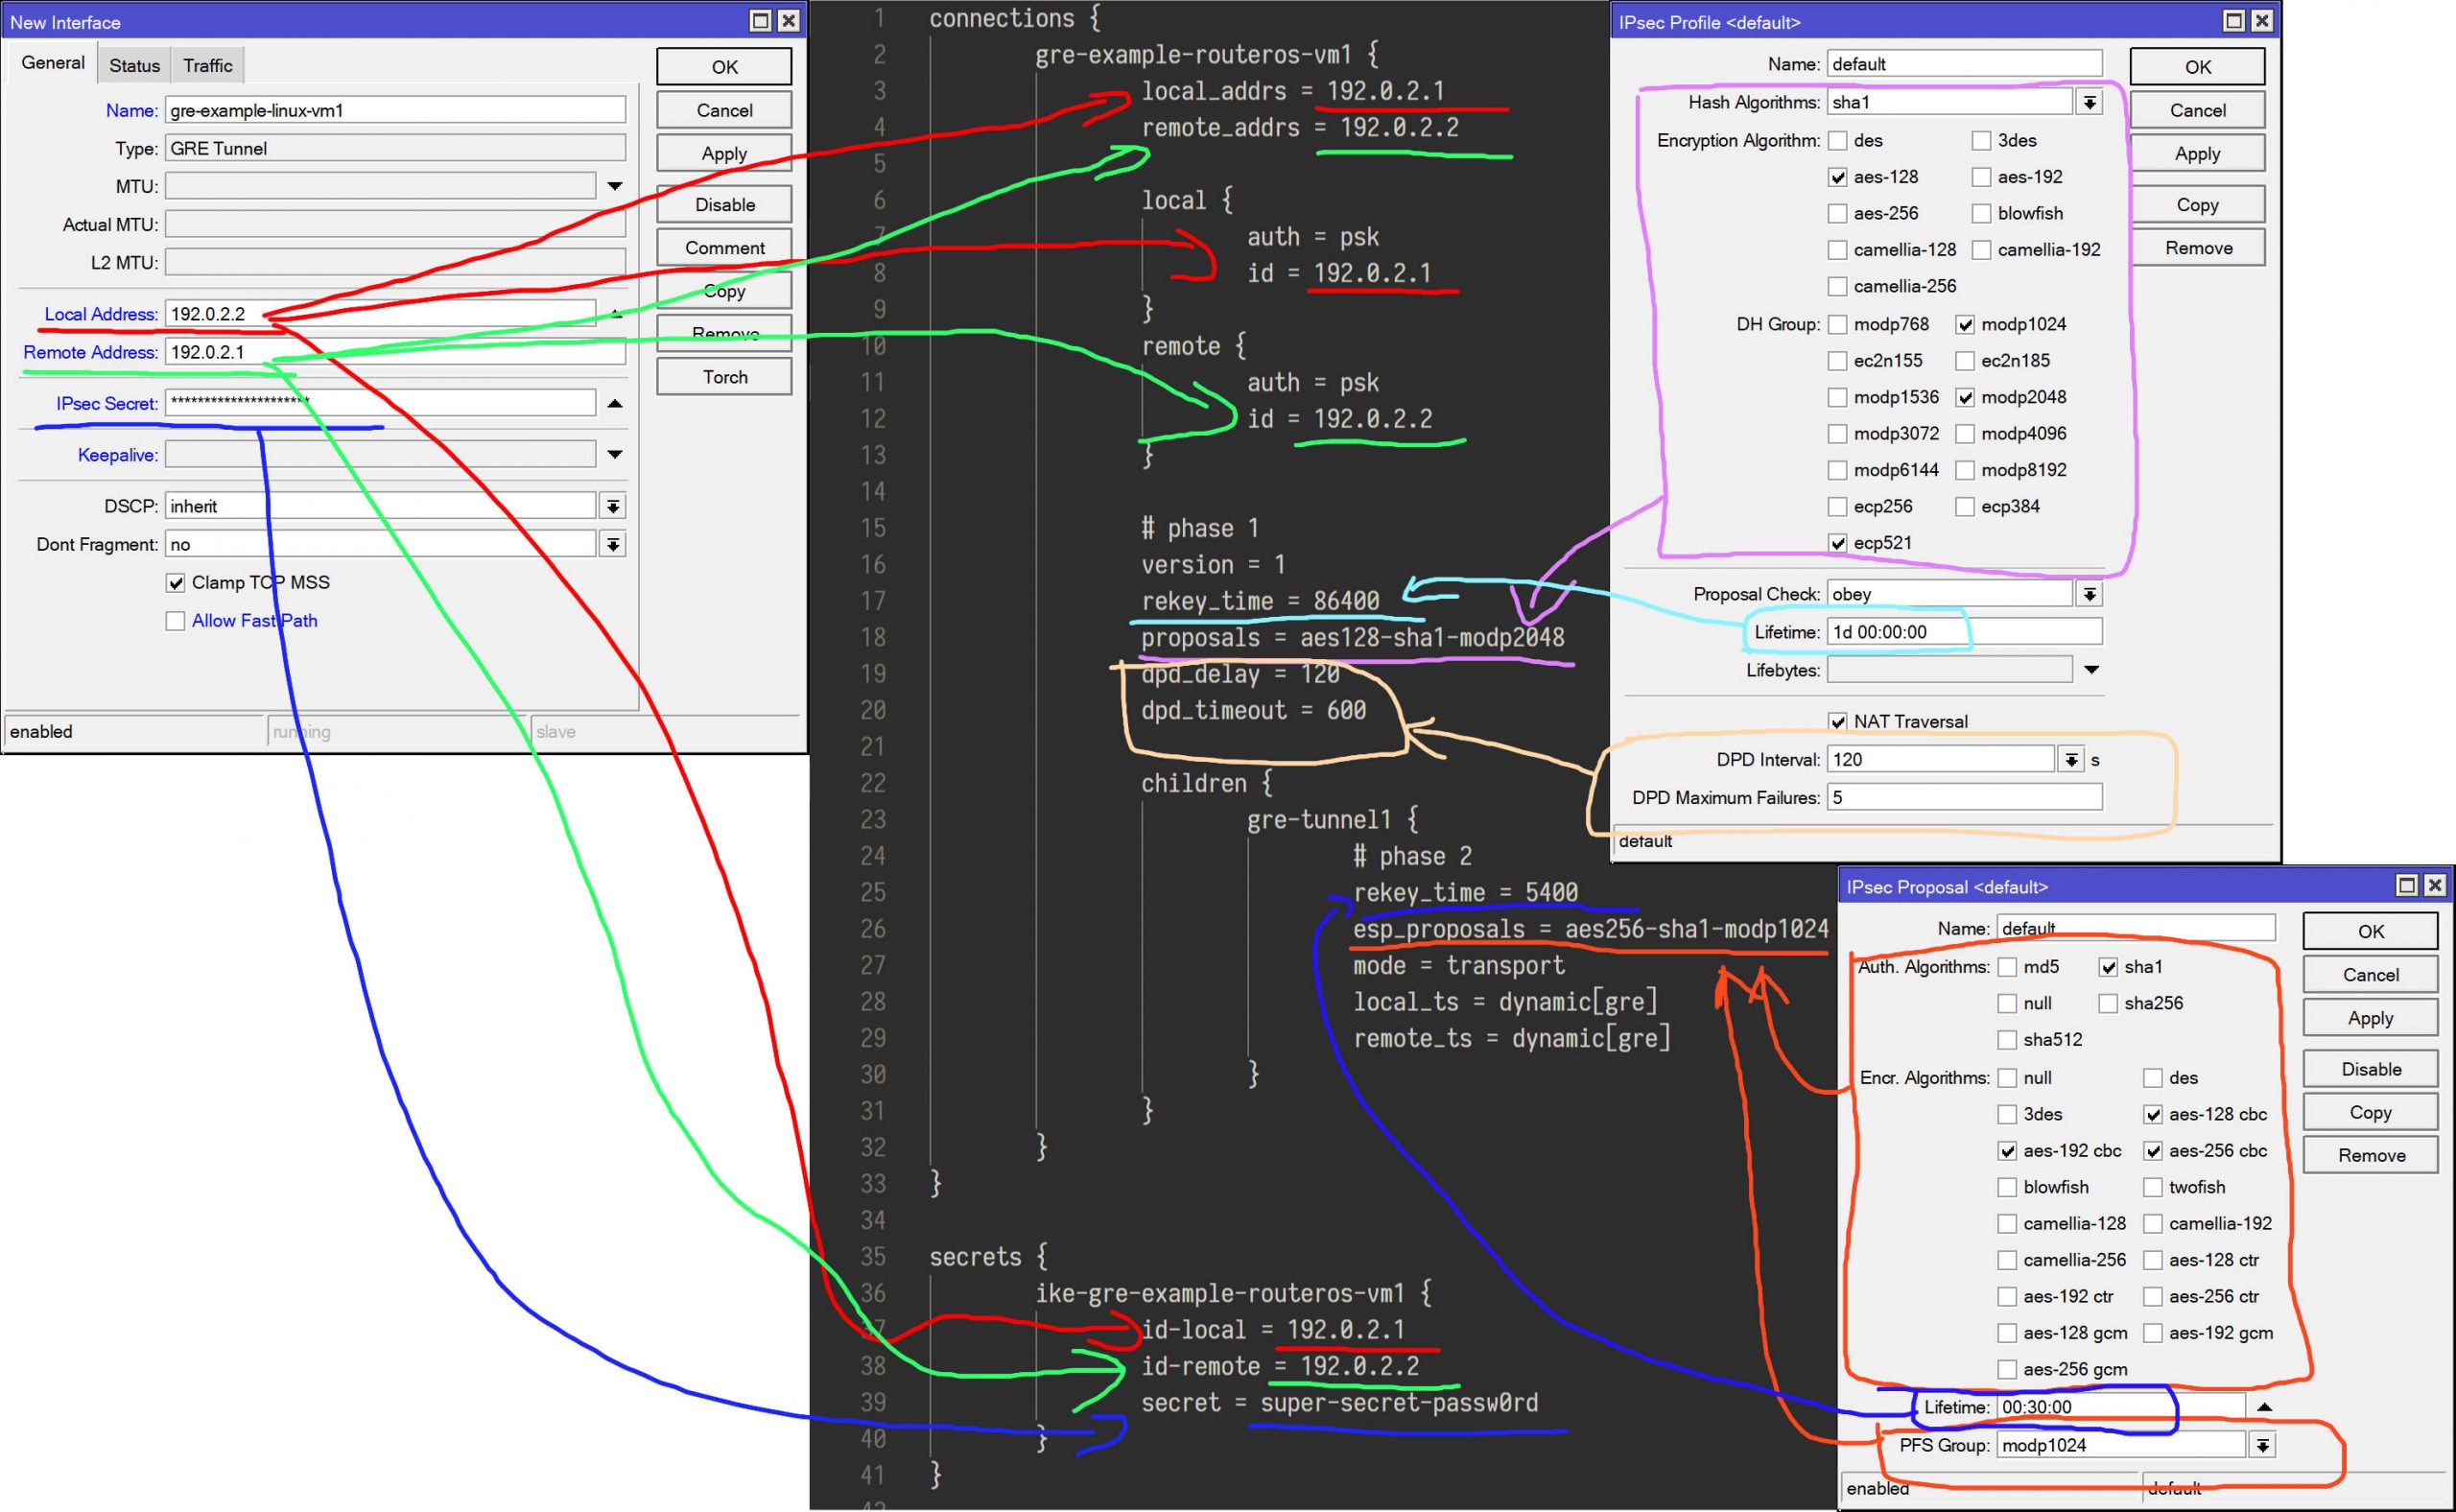Switch to the Traffic tab
This screenshot has width=2456, height=1512.
(x=207, y=65)
